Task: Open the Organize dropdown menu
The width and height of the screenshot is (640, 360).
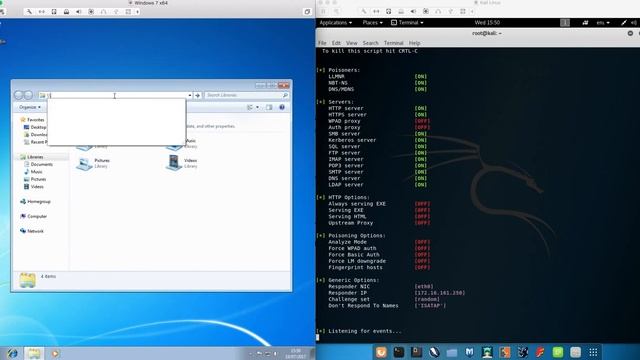Action: coord(30,107)
